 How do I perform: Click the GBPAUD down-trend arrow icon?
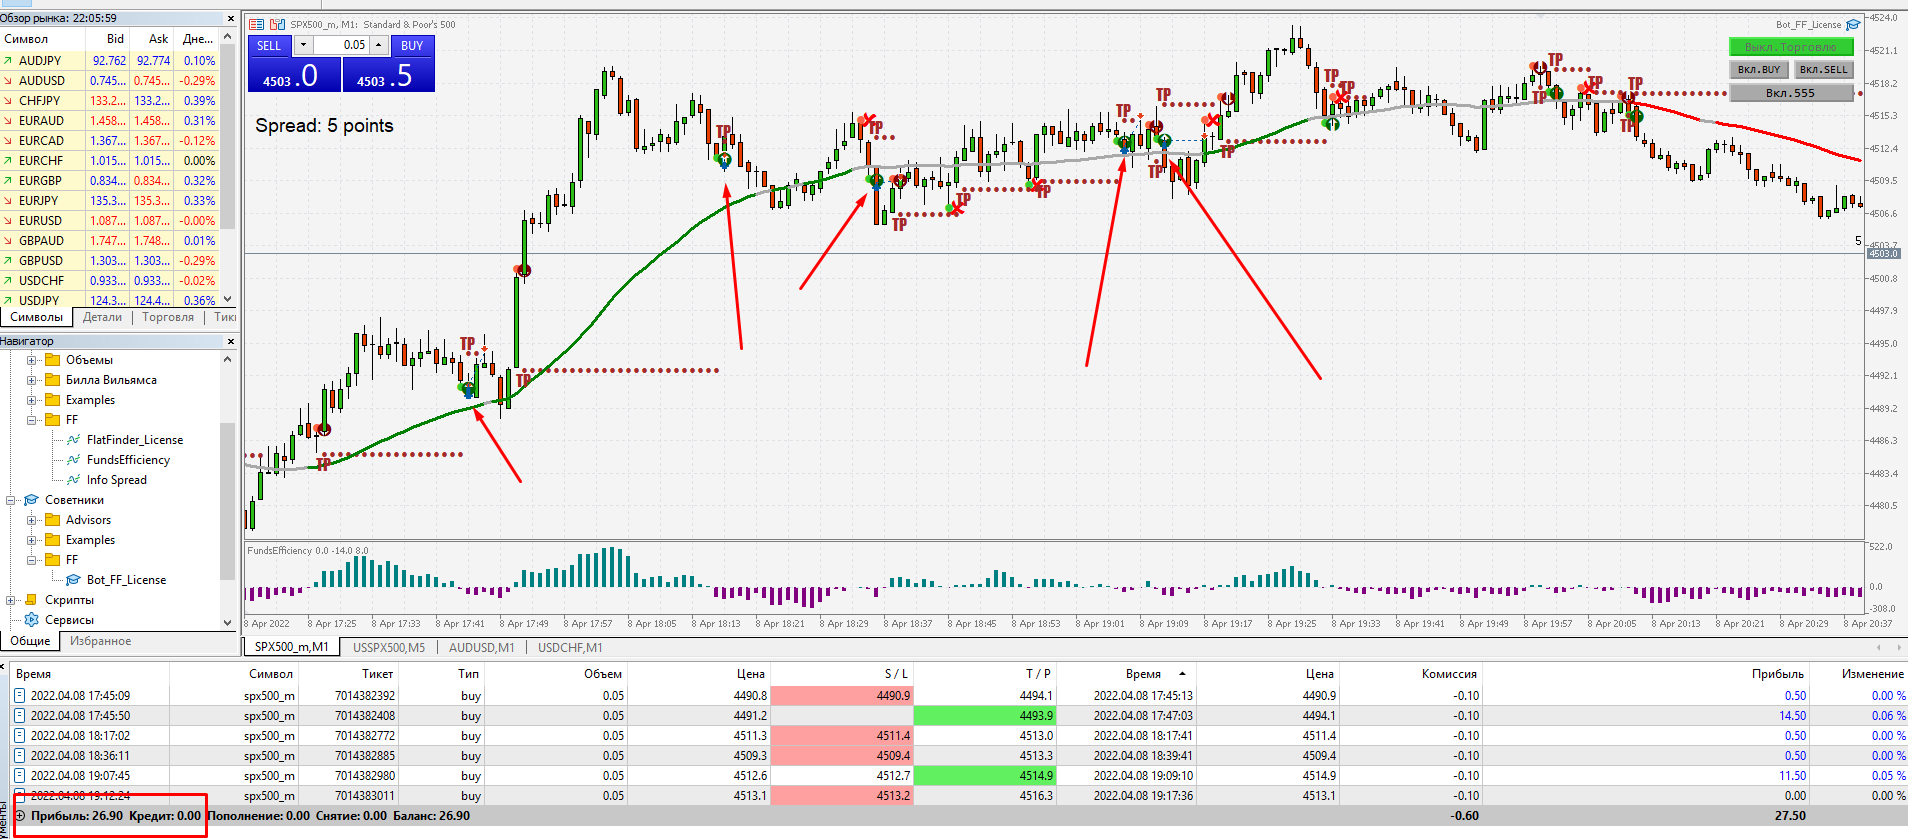8,241
